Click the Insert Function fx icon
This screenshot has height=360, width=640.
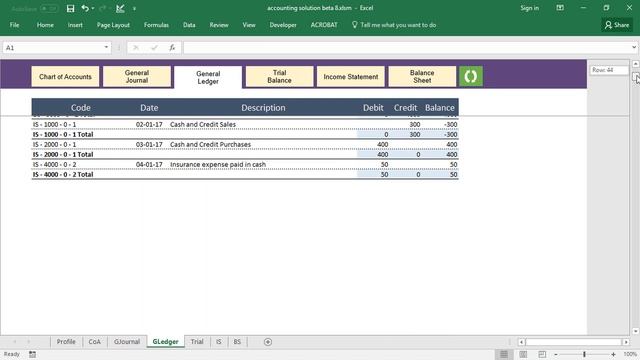click(172, 48)
